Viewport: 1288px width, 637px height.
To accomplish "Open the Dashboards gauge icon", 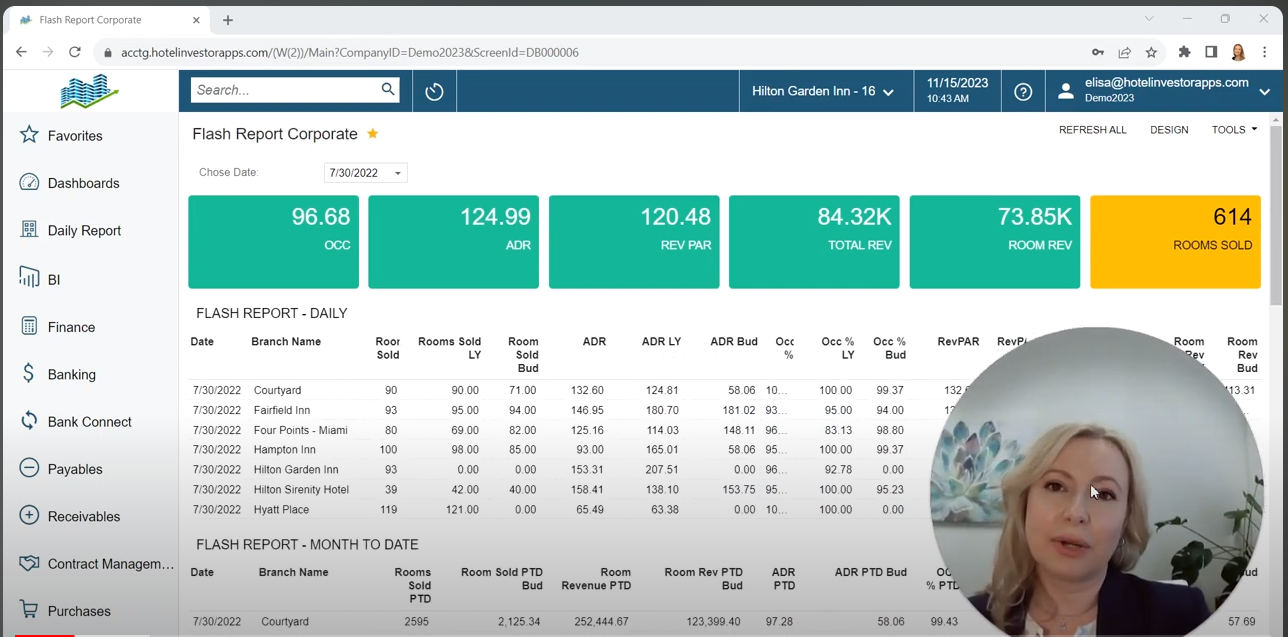I will click(29, 182).
